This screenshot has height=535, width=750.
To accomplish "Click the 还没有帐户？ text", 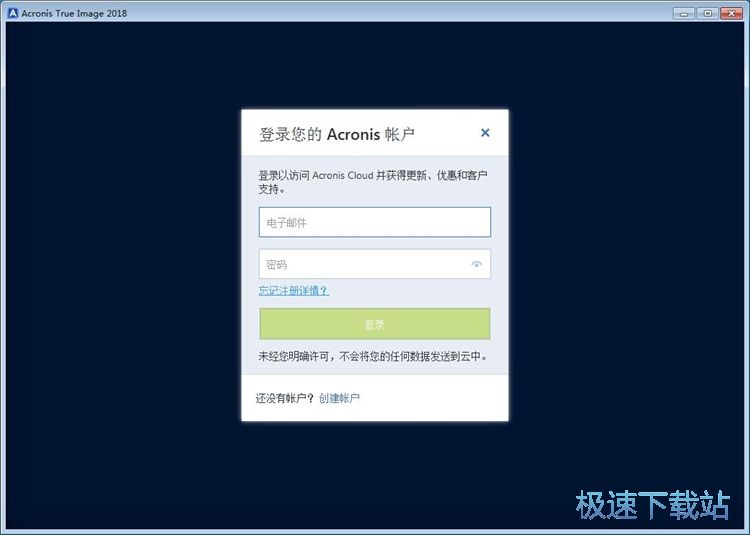I will coord(285,398).
